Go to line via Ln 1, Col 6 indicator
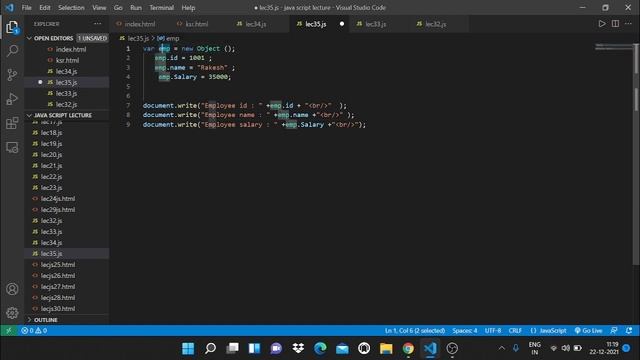This screenshot has width=640, height=360. (415, 331)
